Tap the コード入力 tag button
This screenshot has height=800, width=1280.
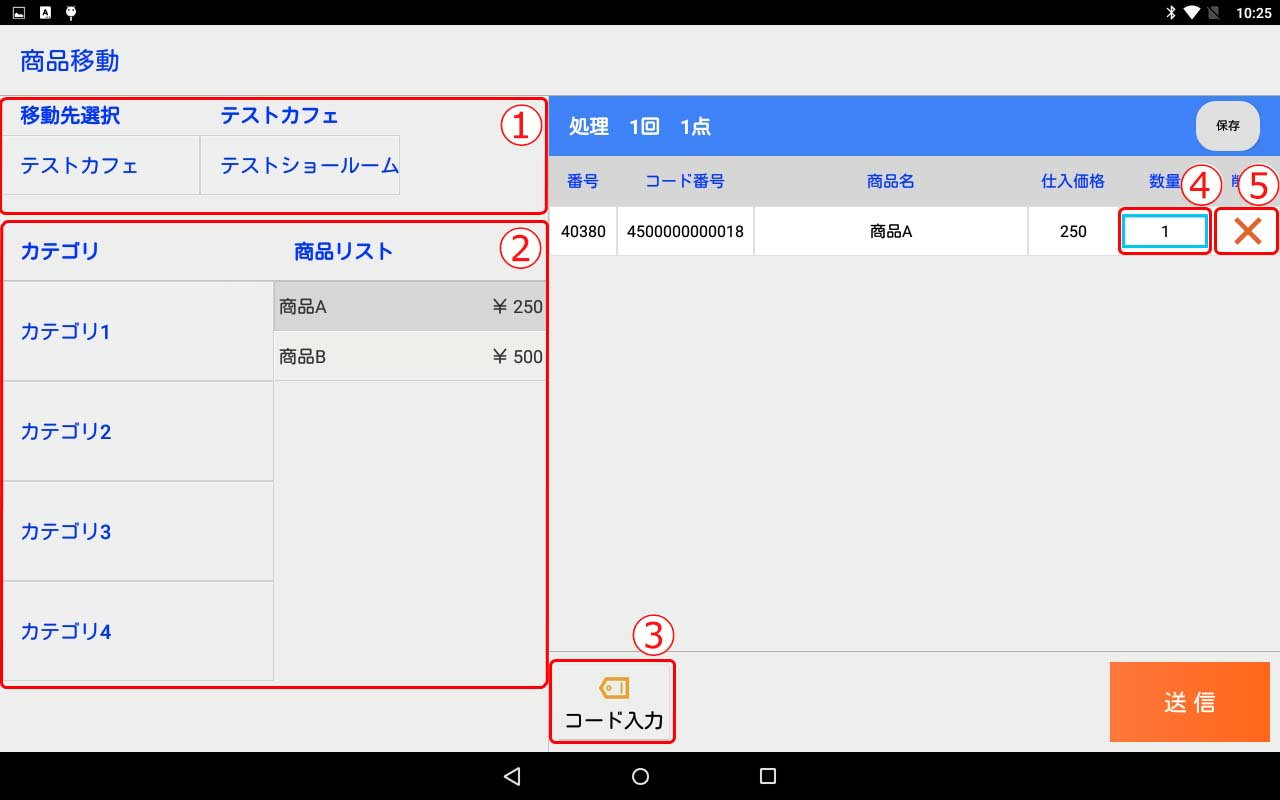[x=613, y=702]
